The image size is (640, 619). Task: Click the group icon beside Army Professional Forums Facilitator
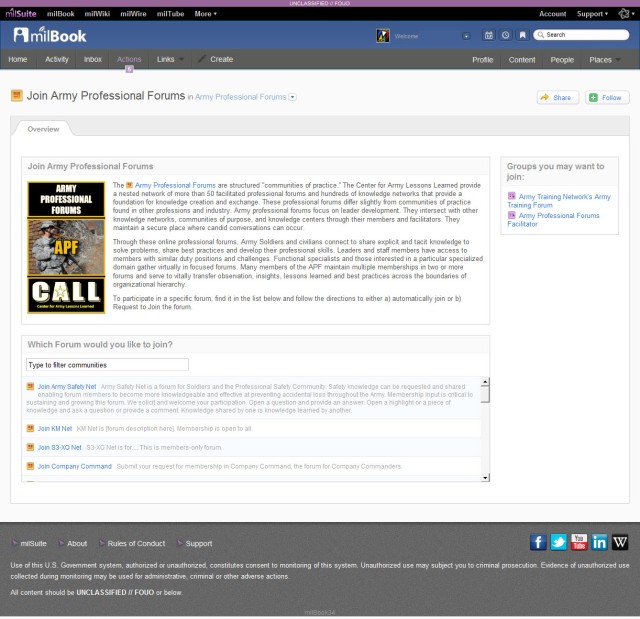pos(511,215)
